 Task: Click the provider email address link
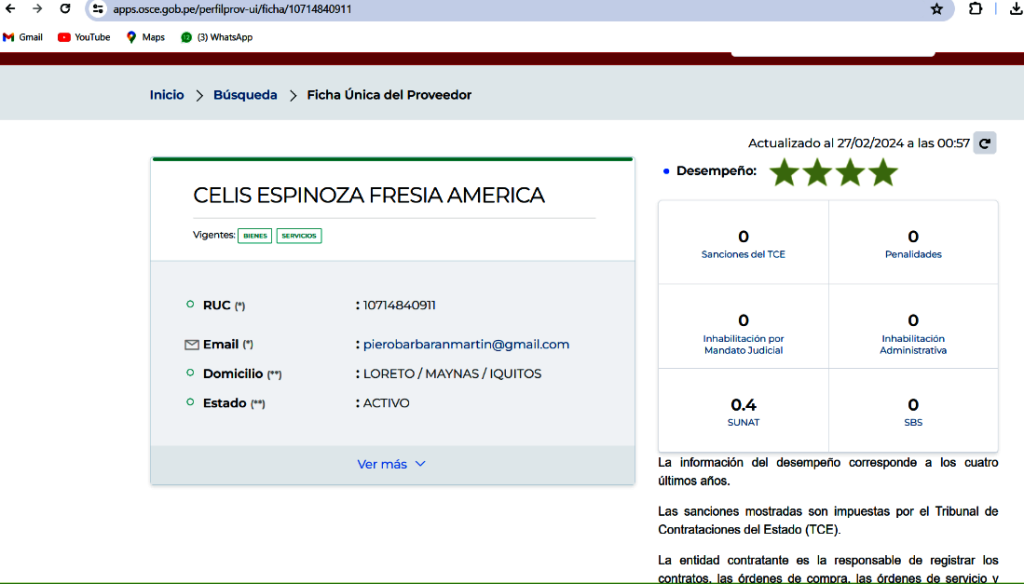coord(466,344)
